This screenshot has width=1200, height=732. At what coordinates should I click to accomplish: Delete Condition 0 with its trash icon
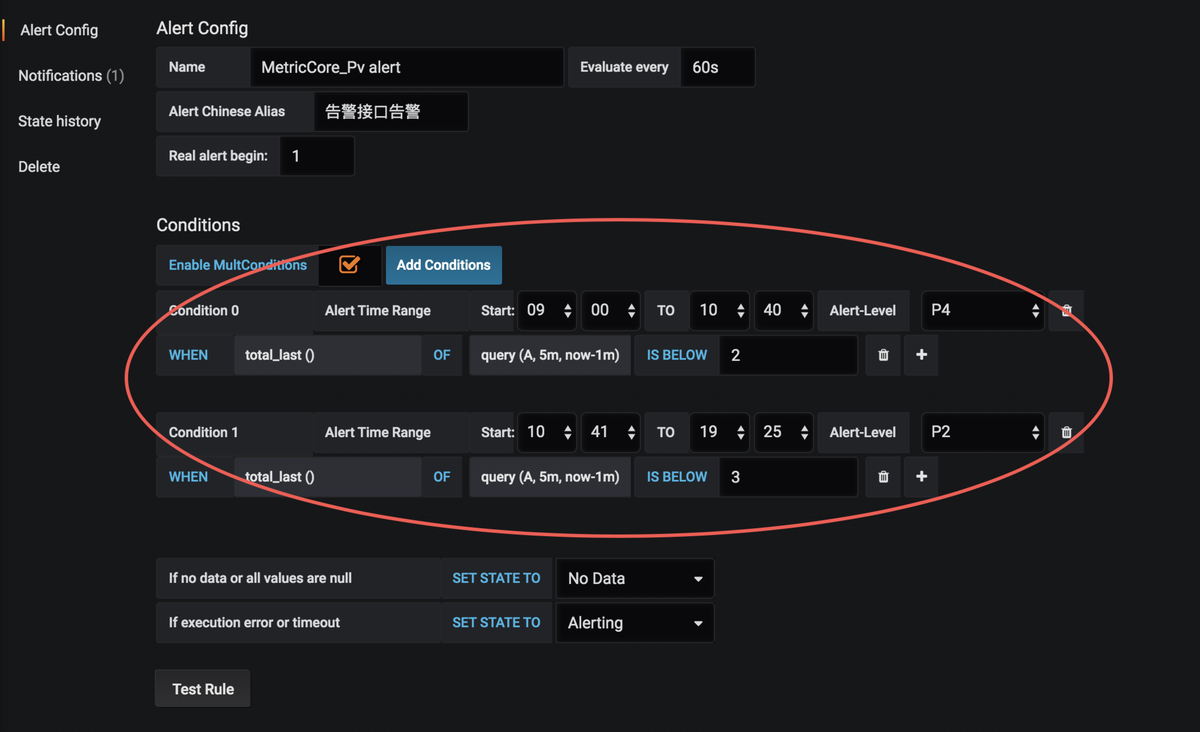click(x=1066, y=311)
